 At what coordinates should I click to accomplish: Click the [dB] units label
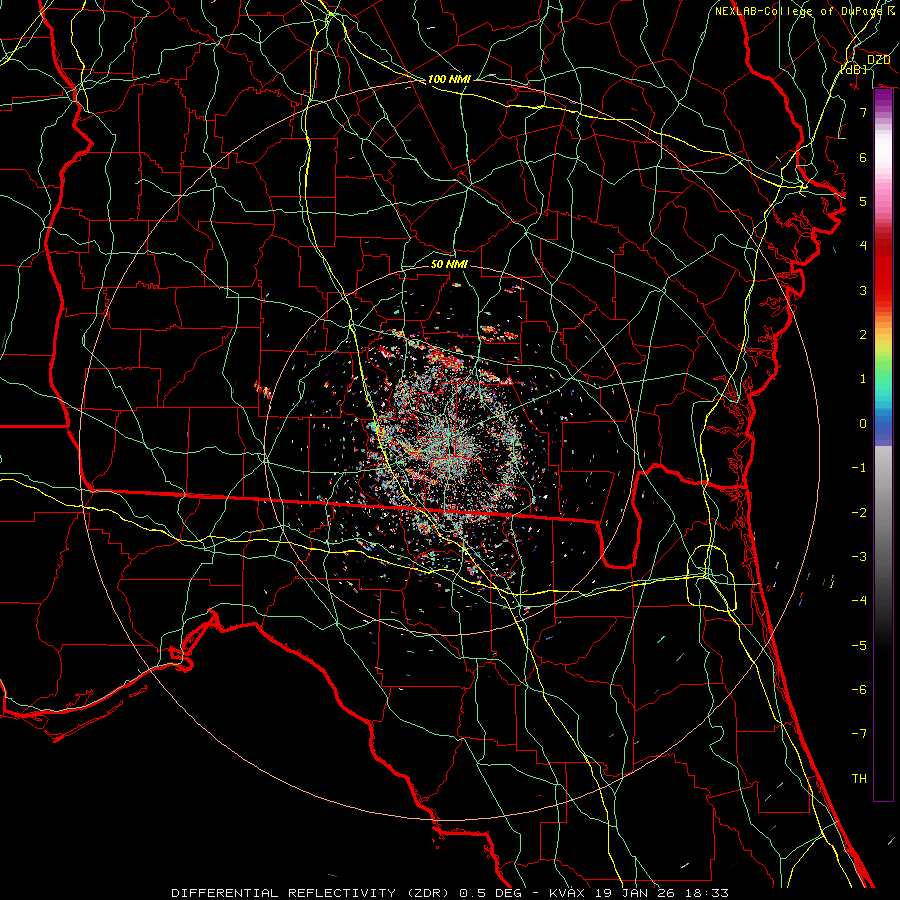(x=854, y=69)
